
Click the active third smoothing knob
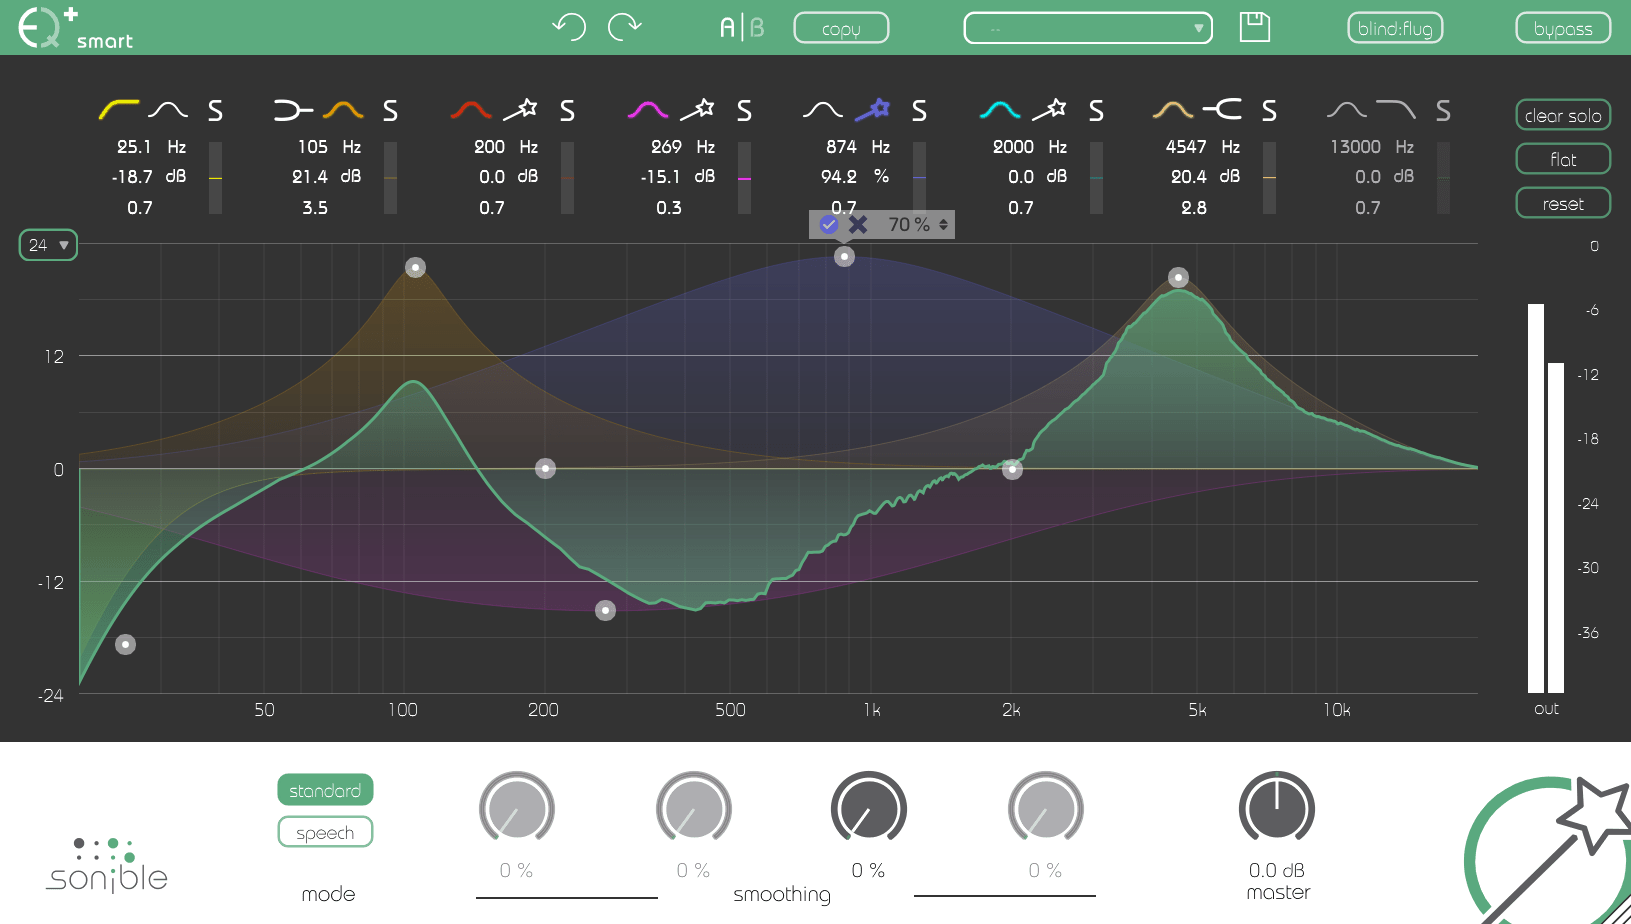(x=869, y=808)
